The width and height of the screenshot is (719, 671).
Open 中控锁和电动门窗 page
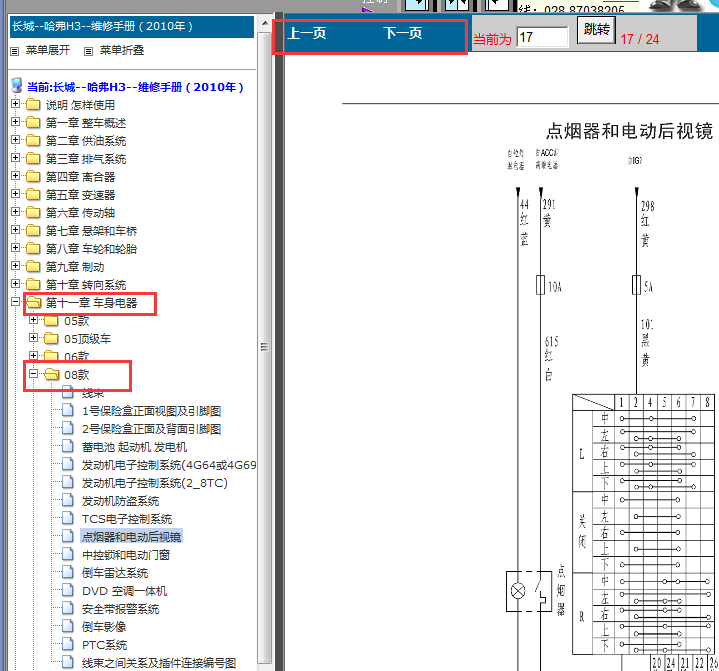pyautogui.click(x=126, y=555)
